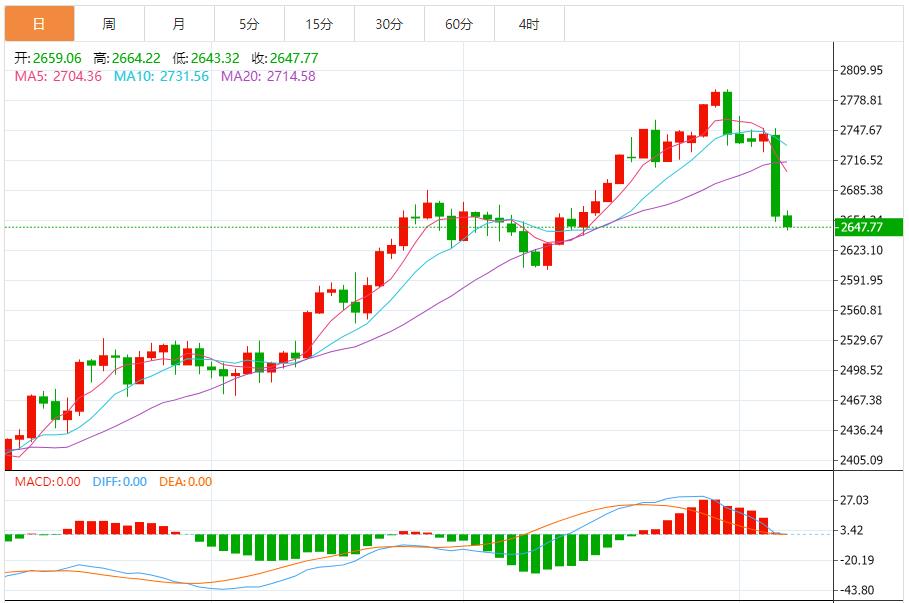Click the 2560.81 price axis label
This screenshot has width=909, height=603.
861,310
